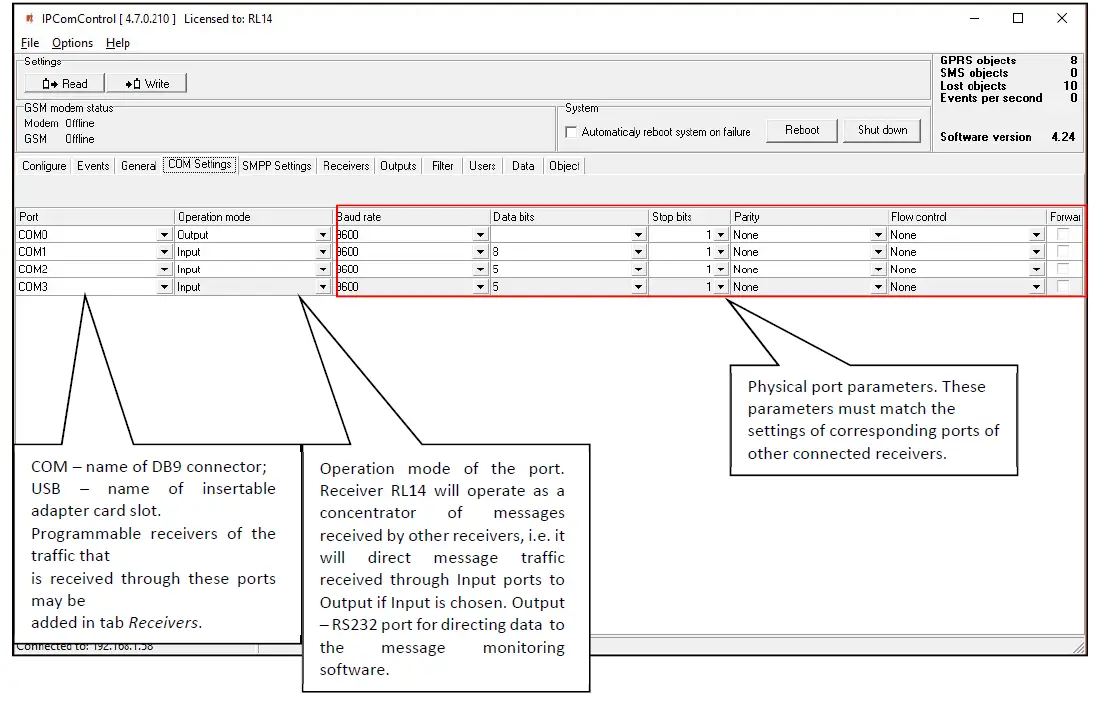Expand the COM3 port dropdown

164,287
